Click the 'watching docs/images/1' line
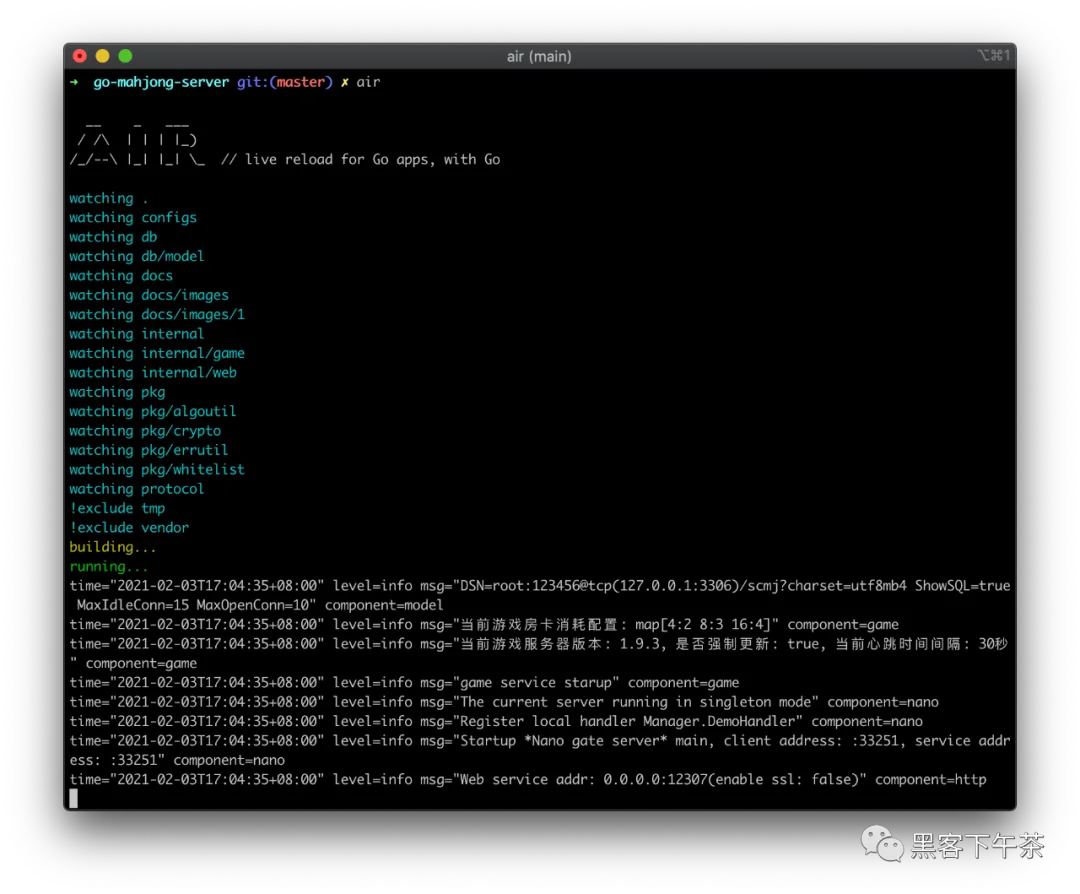Viewport: 1080px width, 894px height. click(x=157, y=315)
